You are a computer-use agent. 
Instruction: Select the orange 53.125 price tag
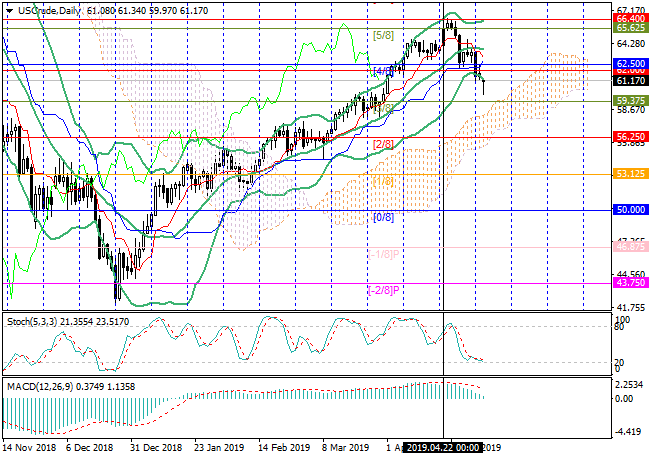click(629, 174)
